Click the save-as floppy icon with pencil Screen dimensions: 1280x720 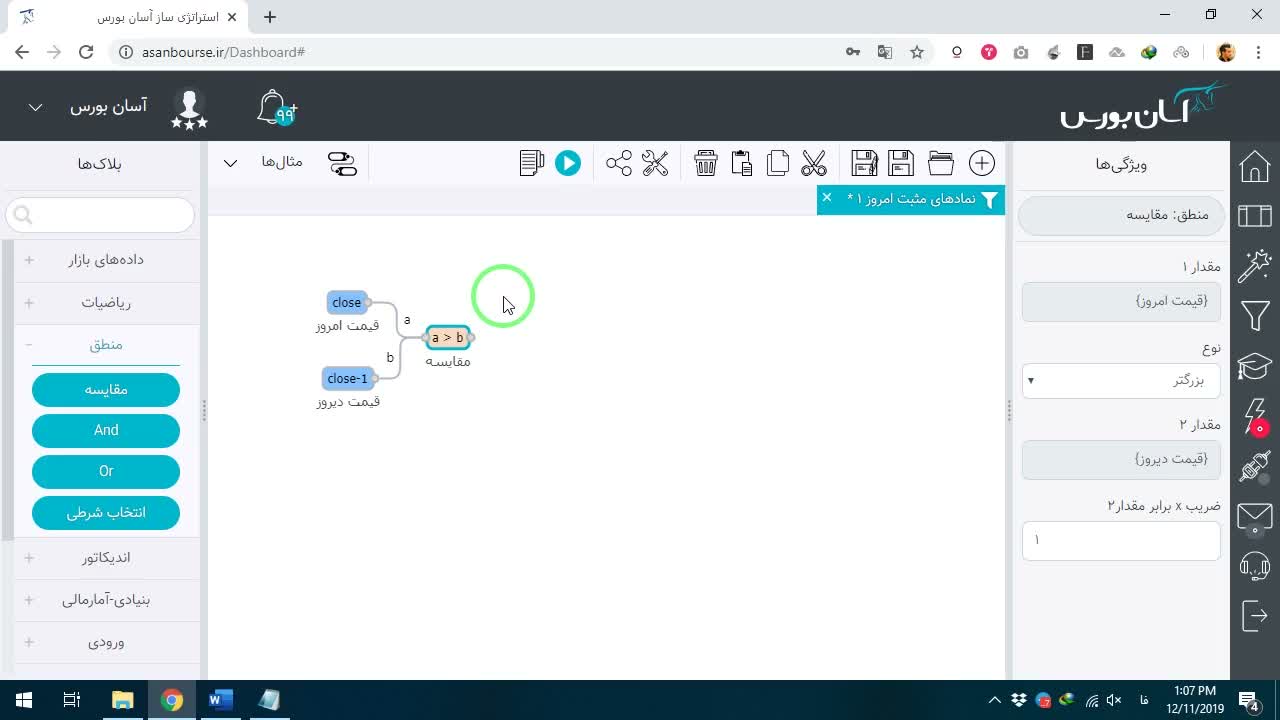(x=864, y=163)
